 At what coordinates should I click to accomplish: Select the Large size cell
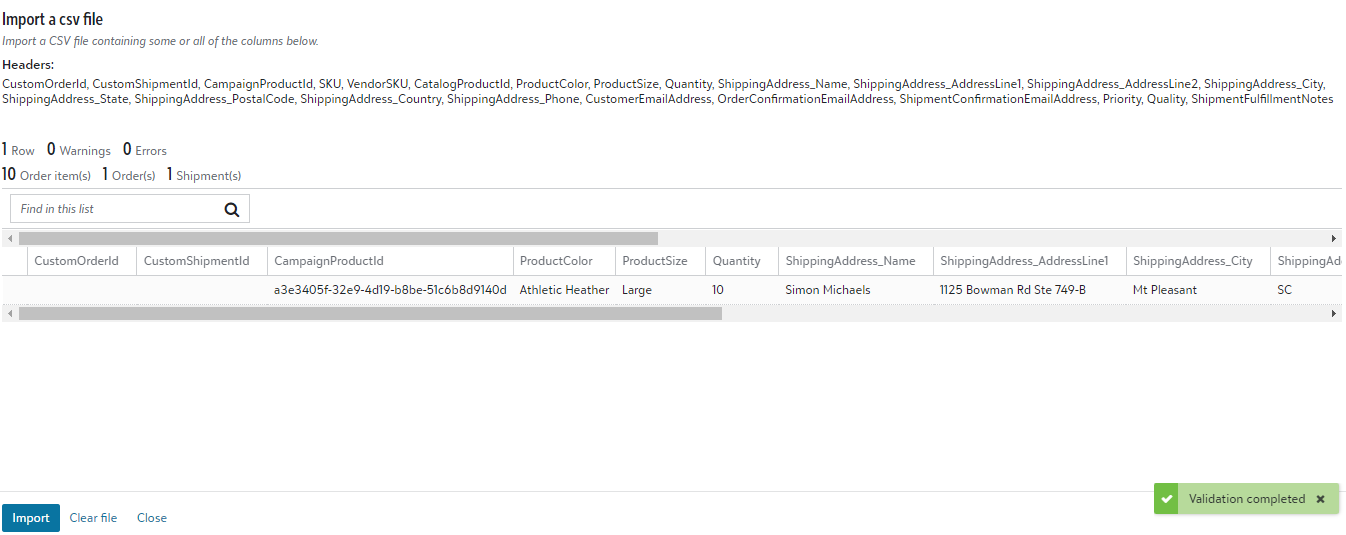point(660,290)
